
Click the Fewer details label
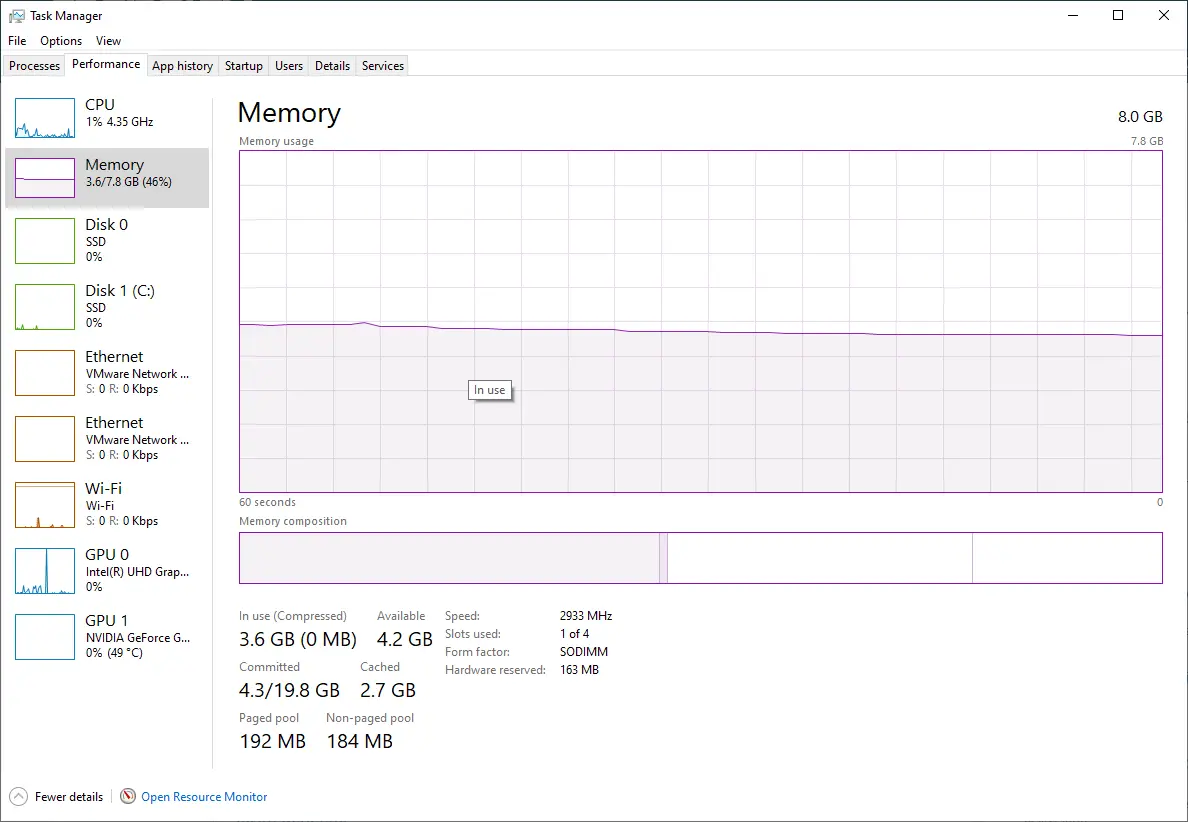(69, 797)
